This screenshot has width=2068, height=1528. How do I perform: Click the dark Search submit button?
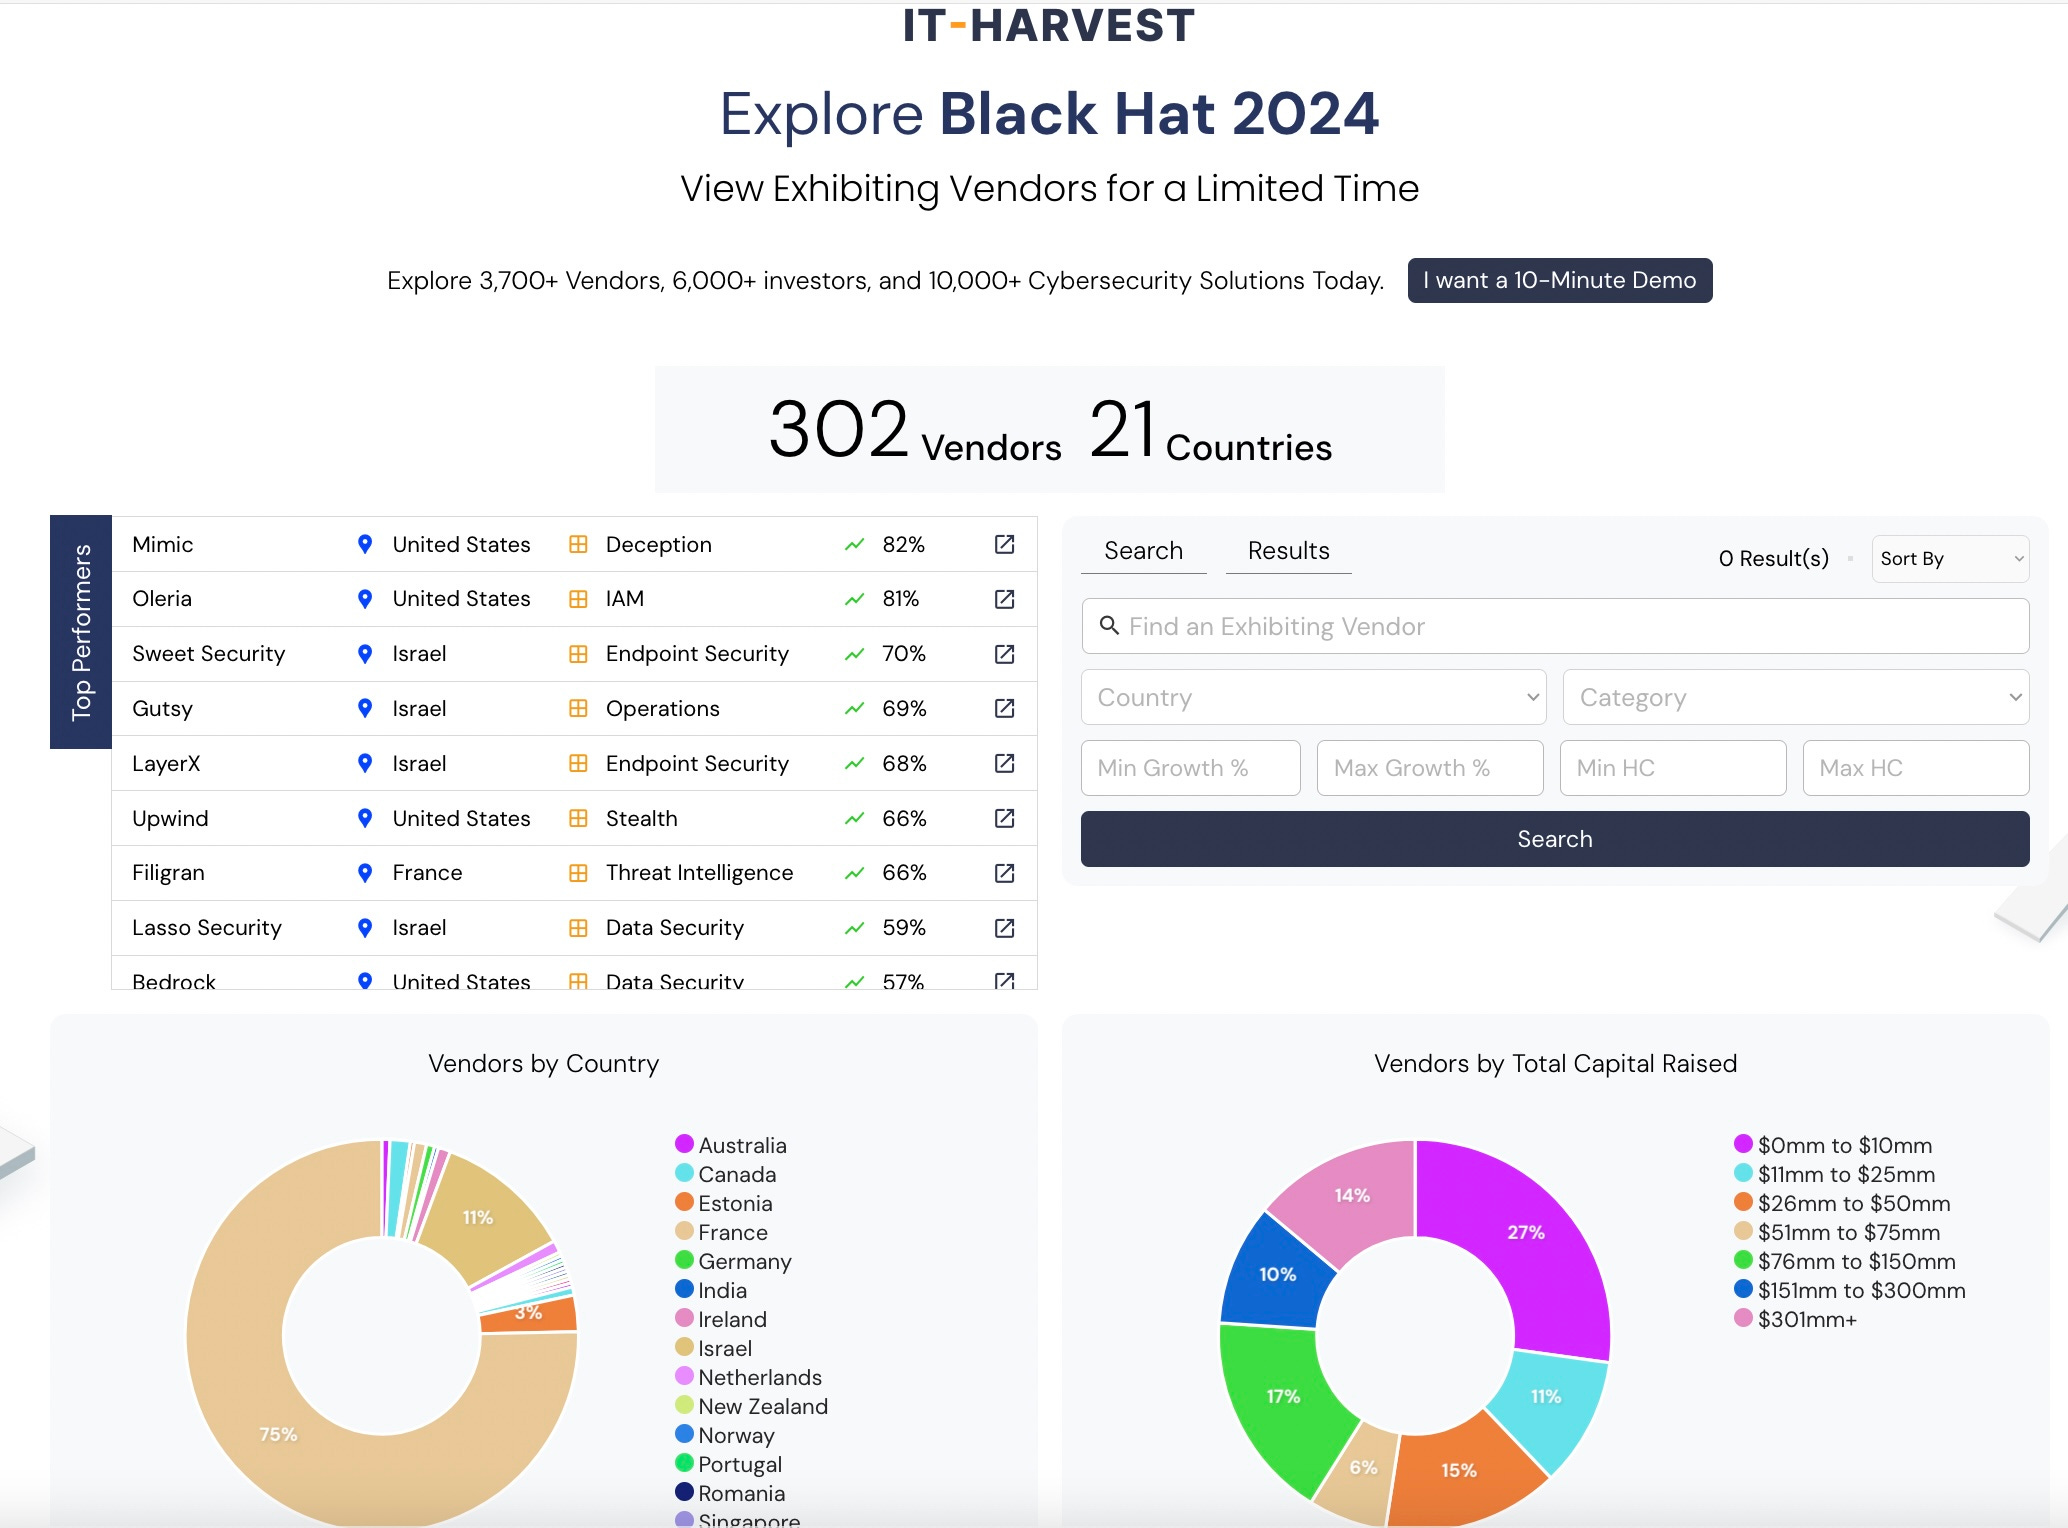point(1555,839)
